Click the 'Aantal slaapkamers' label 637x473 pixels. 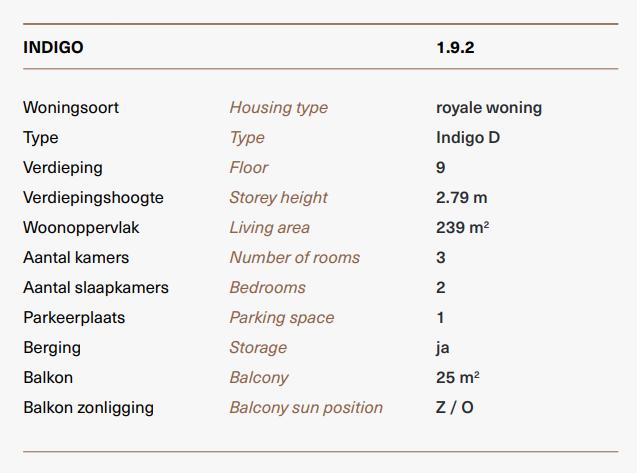[96, 288]
